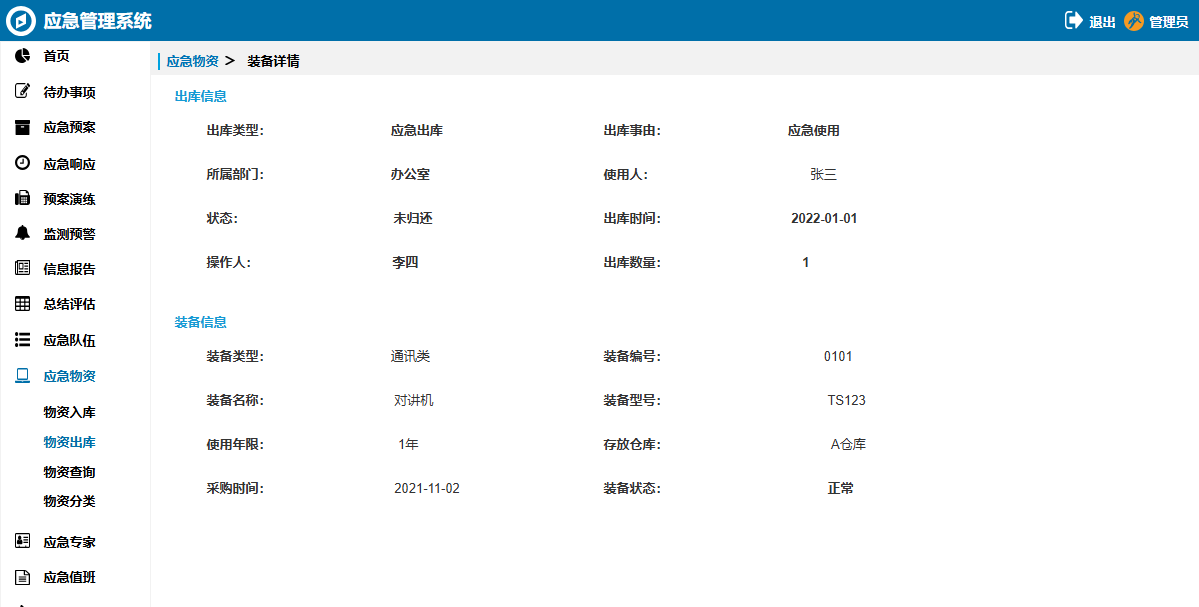Click the 管理员 user avatar icon

[1134, 21]
